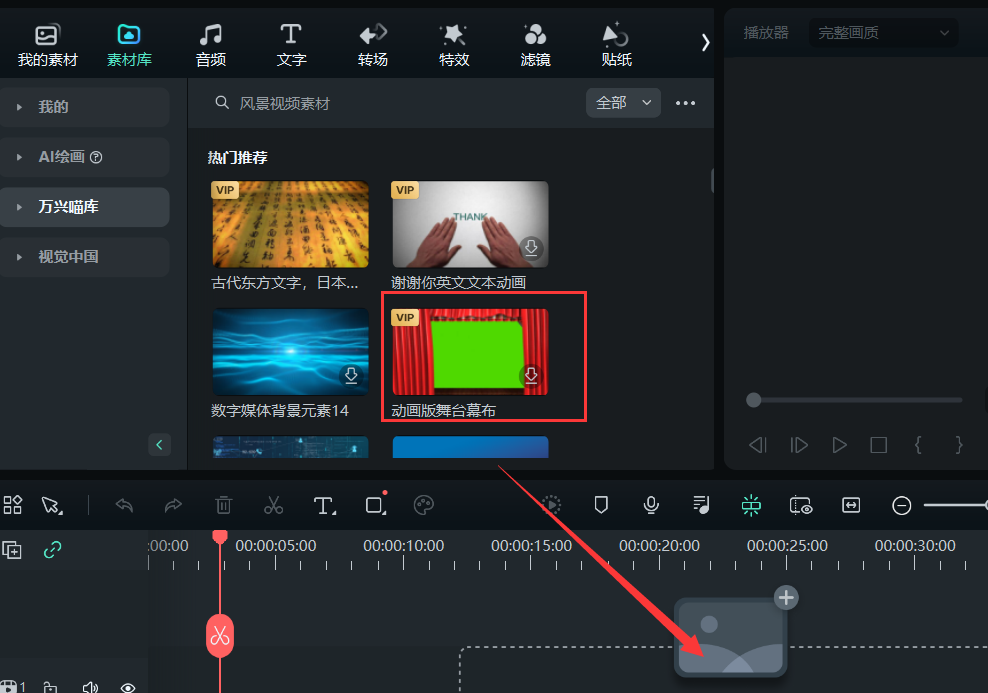988x693 pixels.
Task: Lock the track using the padlock icon
Action: (52, 686)
